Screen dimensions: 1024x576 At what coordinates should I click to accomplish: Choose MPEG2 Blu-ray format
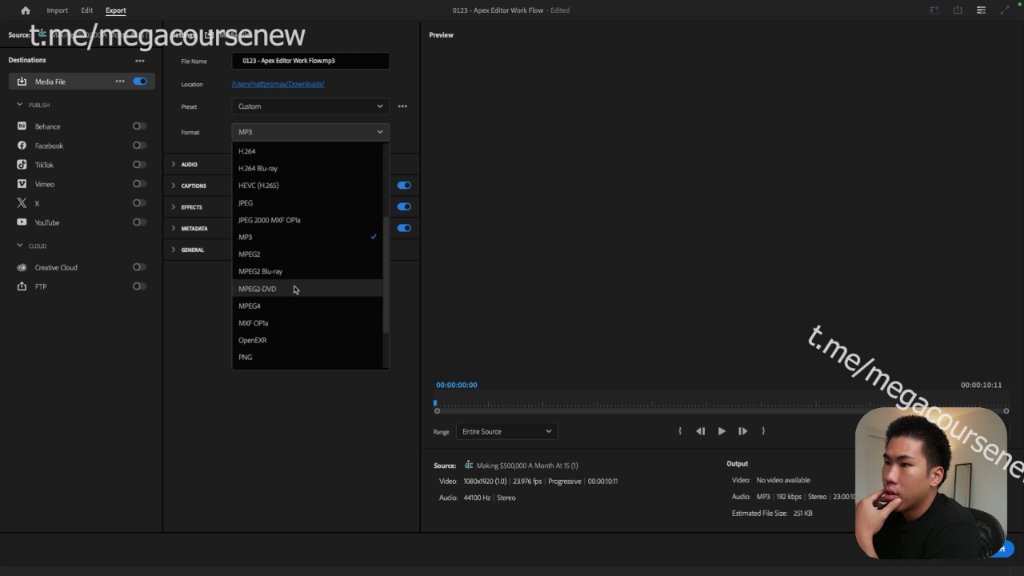(x=307, y=272)
